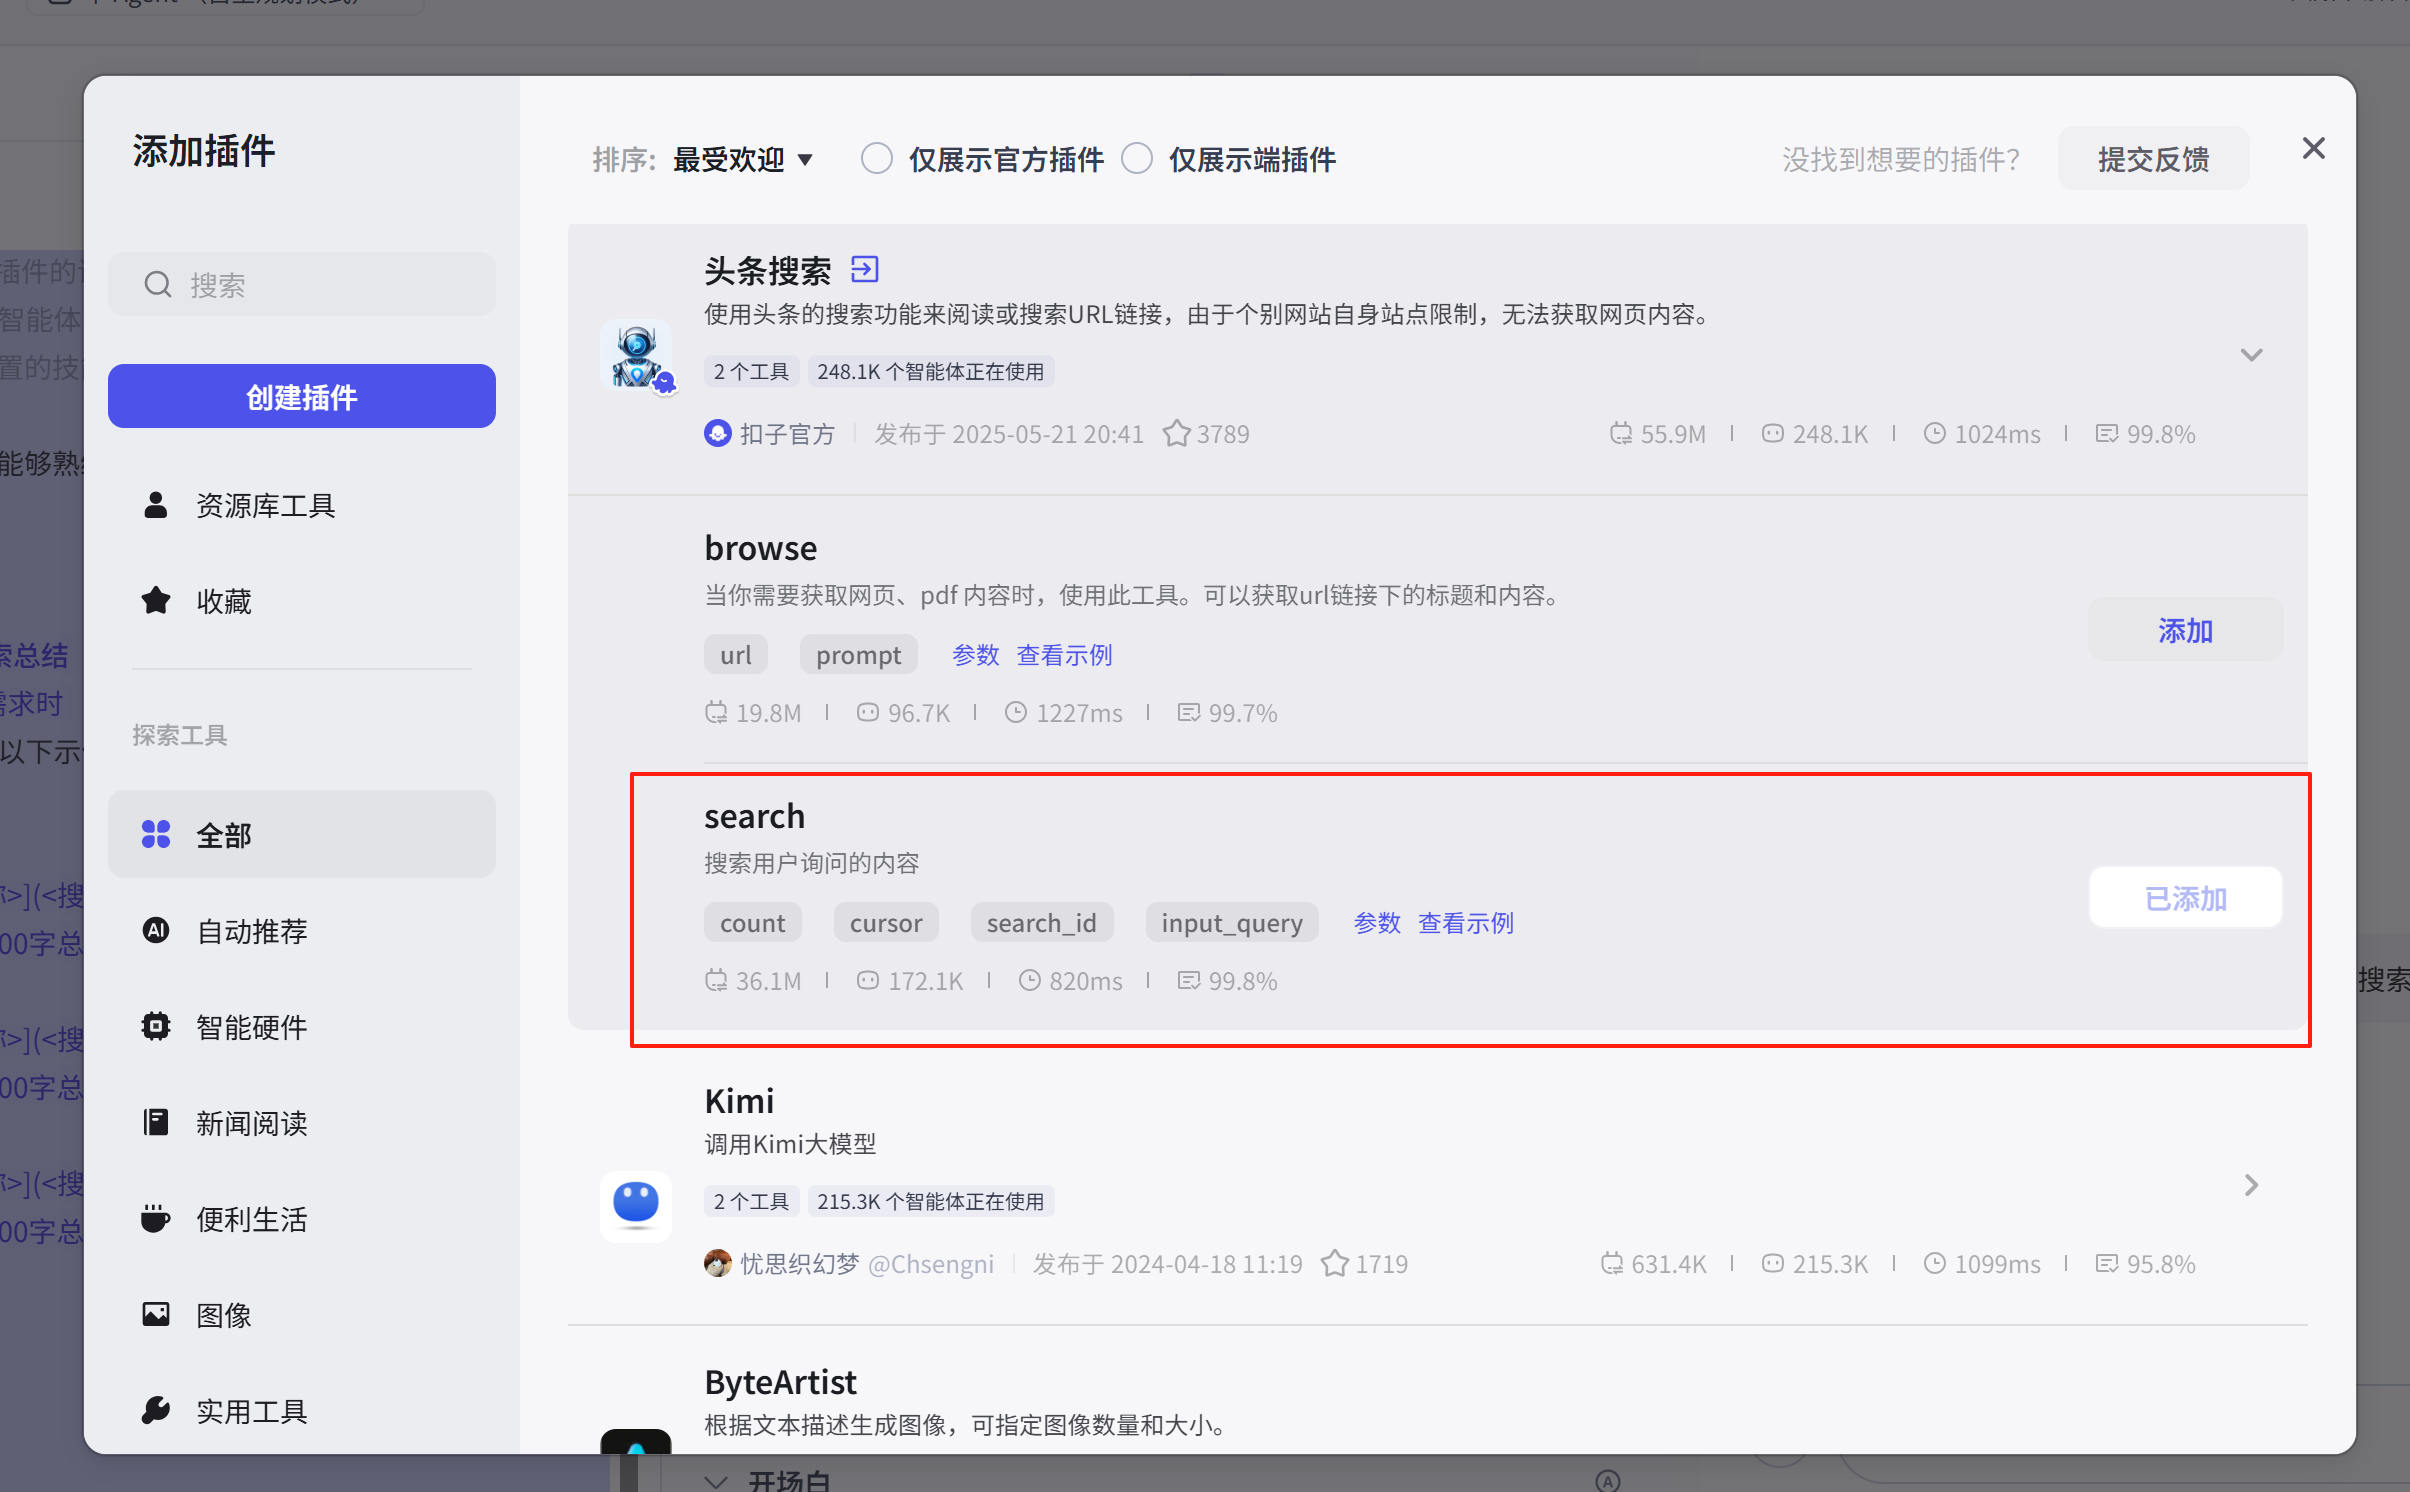The image size is (2410, 1492).
Task: Add the browse tool via 添加
Action: pos(2185,630)
